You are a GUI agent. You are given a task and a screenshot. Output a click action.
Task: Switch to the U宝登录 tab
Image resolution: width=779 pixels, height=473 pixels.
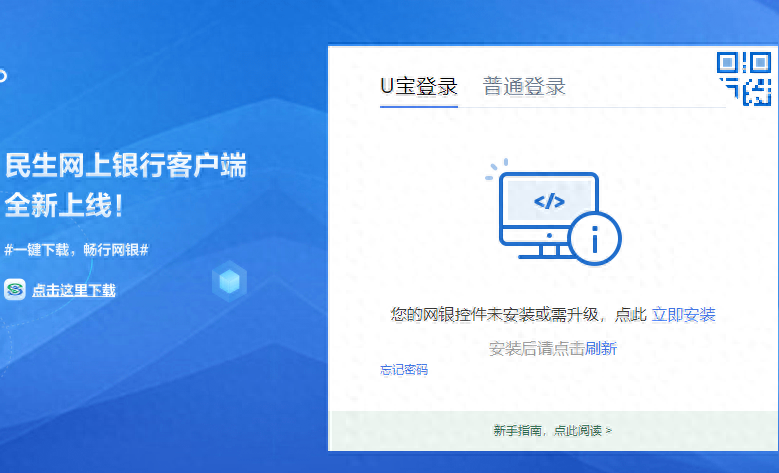pyautogui.click(x=418, y=86)
